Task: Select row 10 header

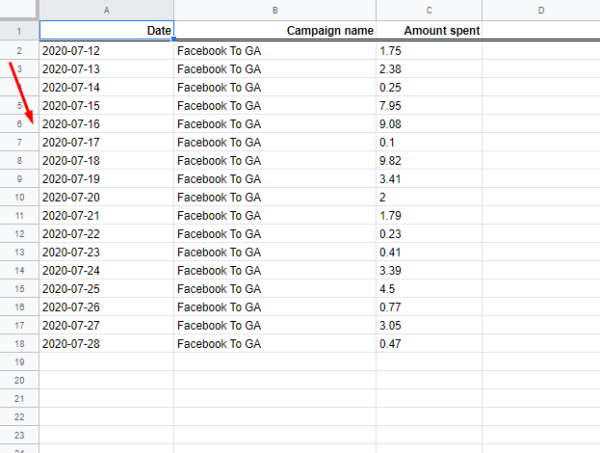Action: [19, 197]
